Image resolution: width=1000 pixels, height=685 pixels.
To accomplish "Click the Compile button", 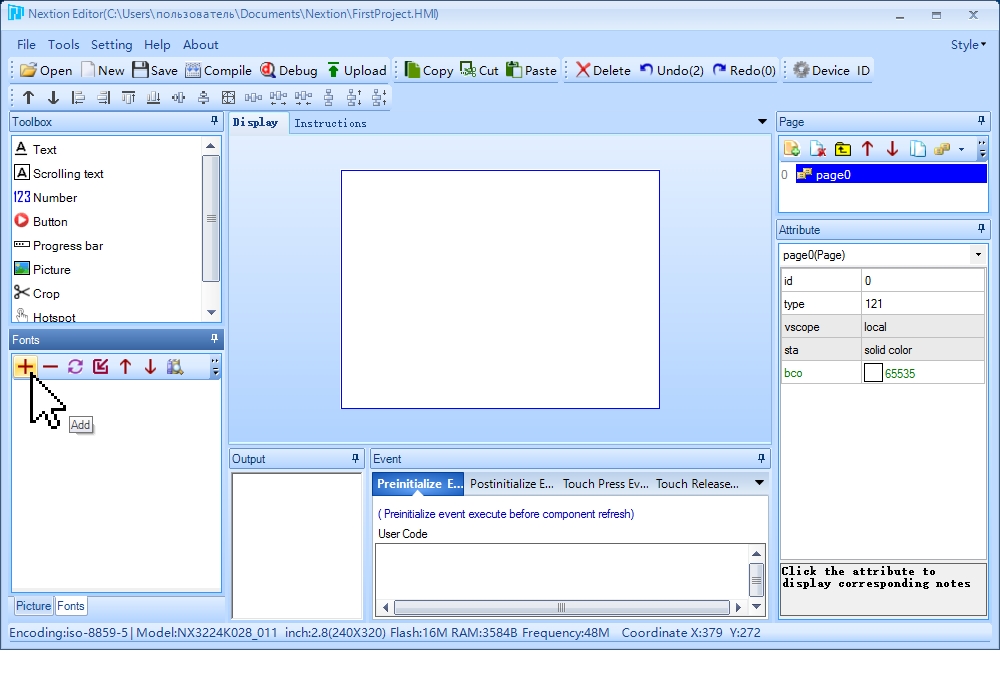I will pyautogui.click(x=219, y=70).
